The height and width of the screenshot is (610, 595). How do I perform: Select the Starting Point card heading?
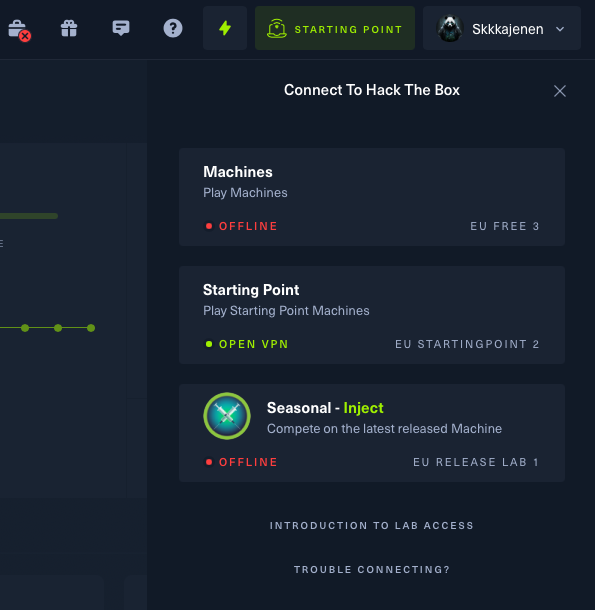251,290
